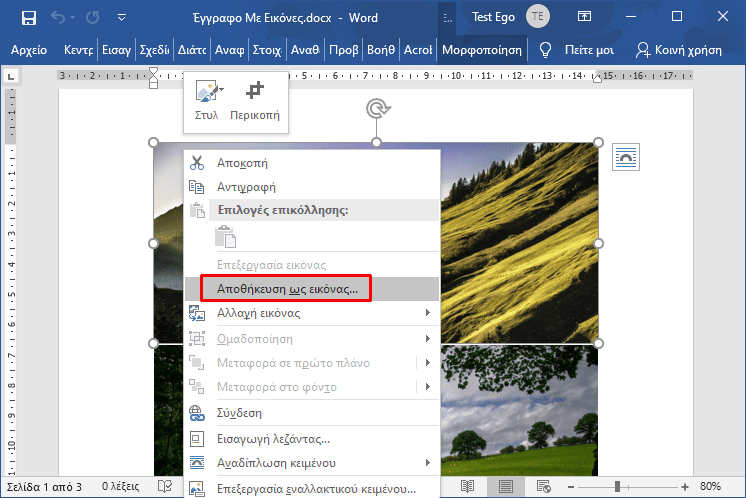The width and height of the screenshot is (746, 498).
Task: Open the Στοιχ (Mailings) ribbon tab
Action: [x=267, y=50]
